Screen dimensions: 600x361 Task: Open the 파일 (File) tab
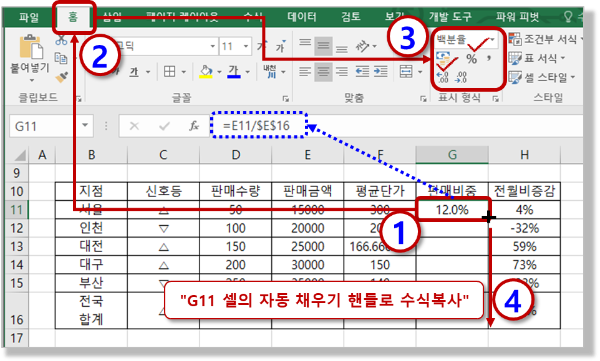(x=29, y=17)
